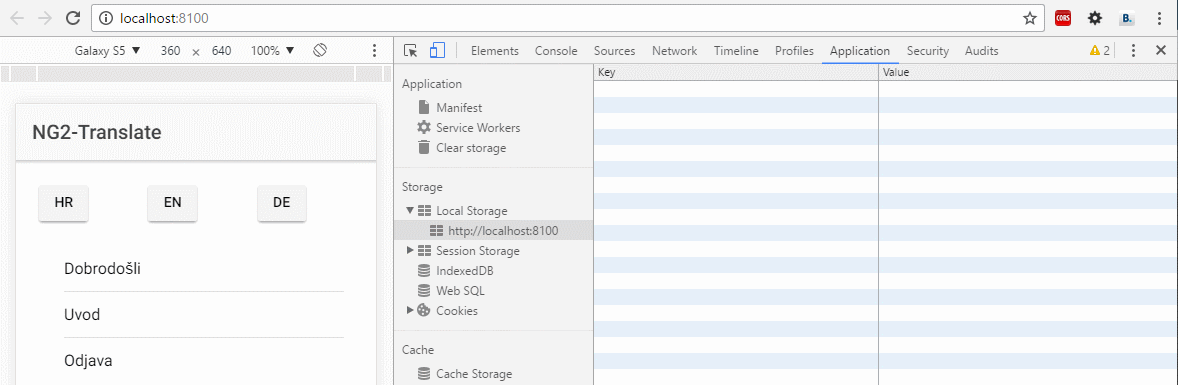The width and height of the screenshot is (1178, 385).
Task: Click the NG2-Translate card header
Action: pos(195,132)
